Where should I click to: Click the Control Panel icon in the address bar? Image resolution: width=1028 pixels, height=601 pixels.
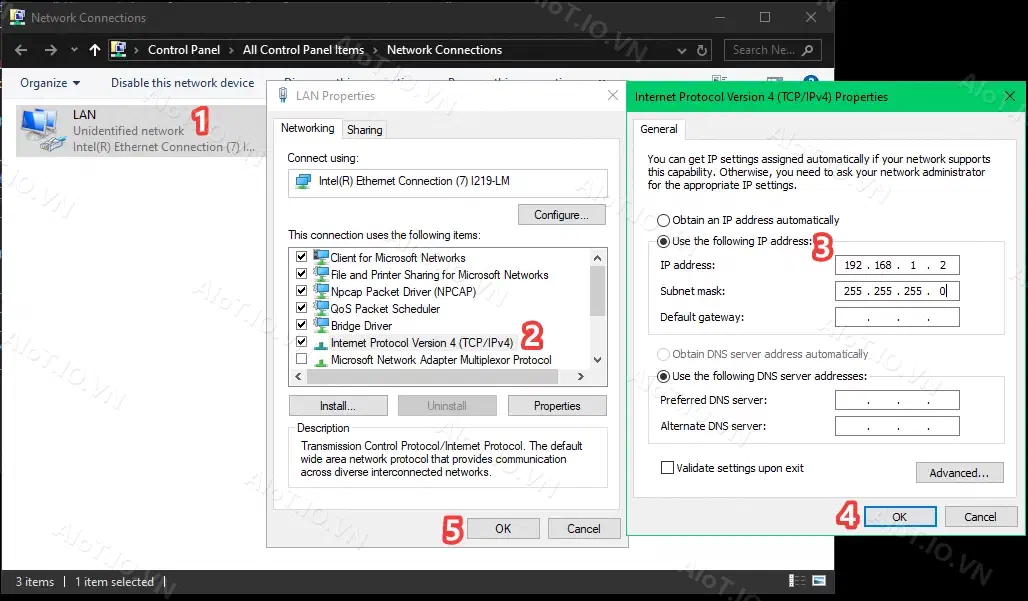(118, 49)
